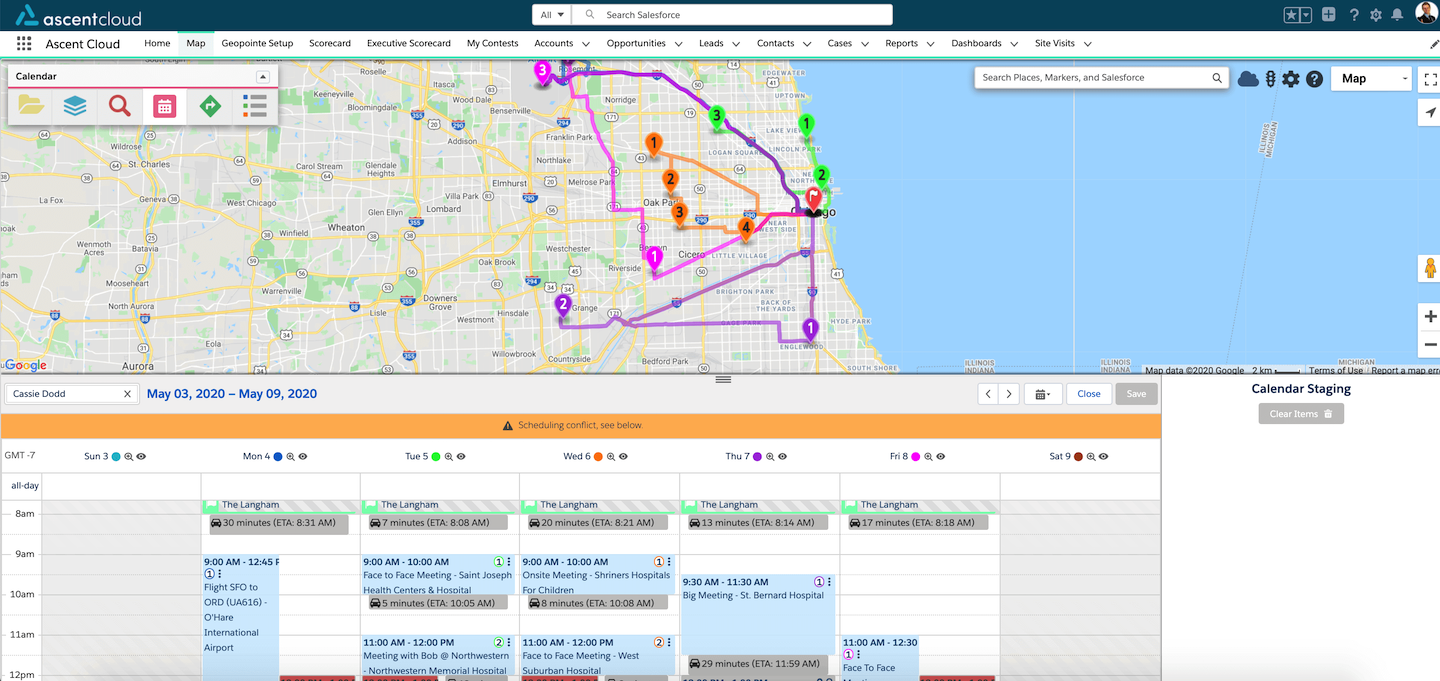The height and width of the screenshot is (681, 1440).
Task: Expand the Accounts tab chevron
Action: pos(586,44)
